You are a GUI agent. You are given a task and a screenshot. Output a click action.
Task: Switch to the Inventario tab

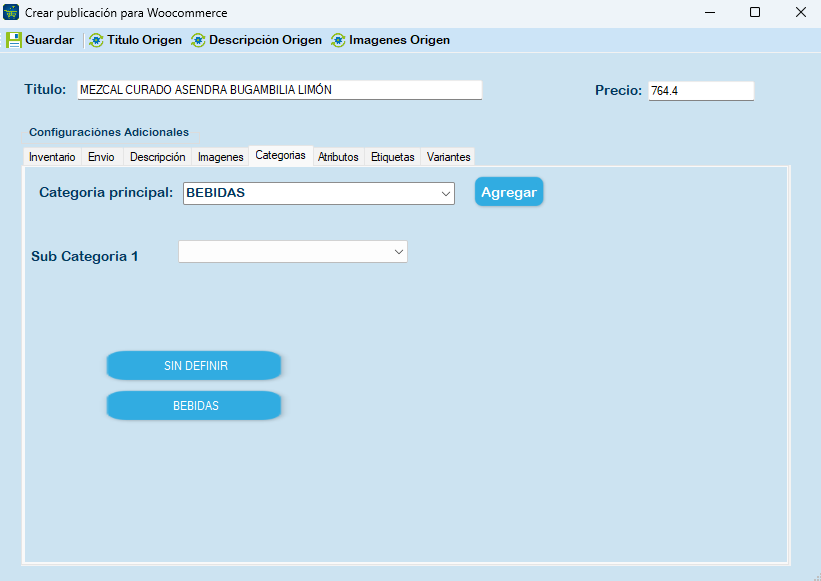pos(52,157)
